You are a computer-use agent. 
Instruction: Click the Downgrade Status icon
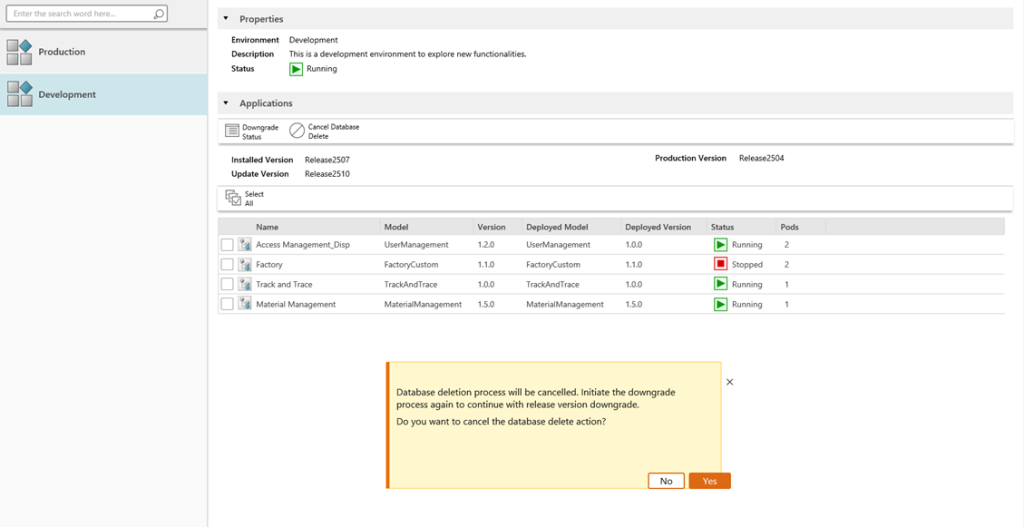coord(232,131)
